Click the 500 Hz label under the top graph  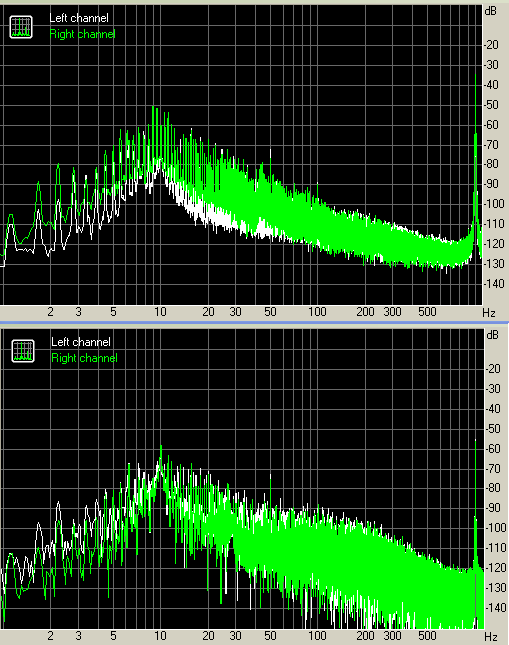(427, 312)
